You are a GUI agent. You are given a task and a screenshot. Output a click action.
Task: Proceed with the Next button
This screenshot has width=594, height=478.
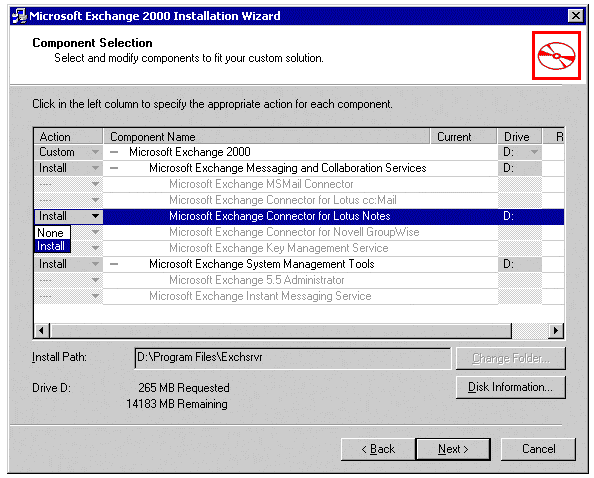[453, 449]
